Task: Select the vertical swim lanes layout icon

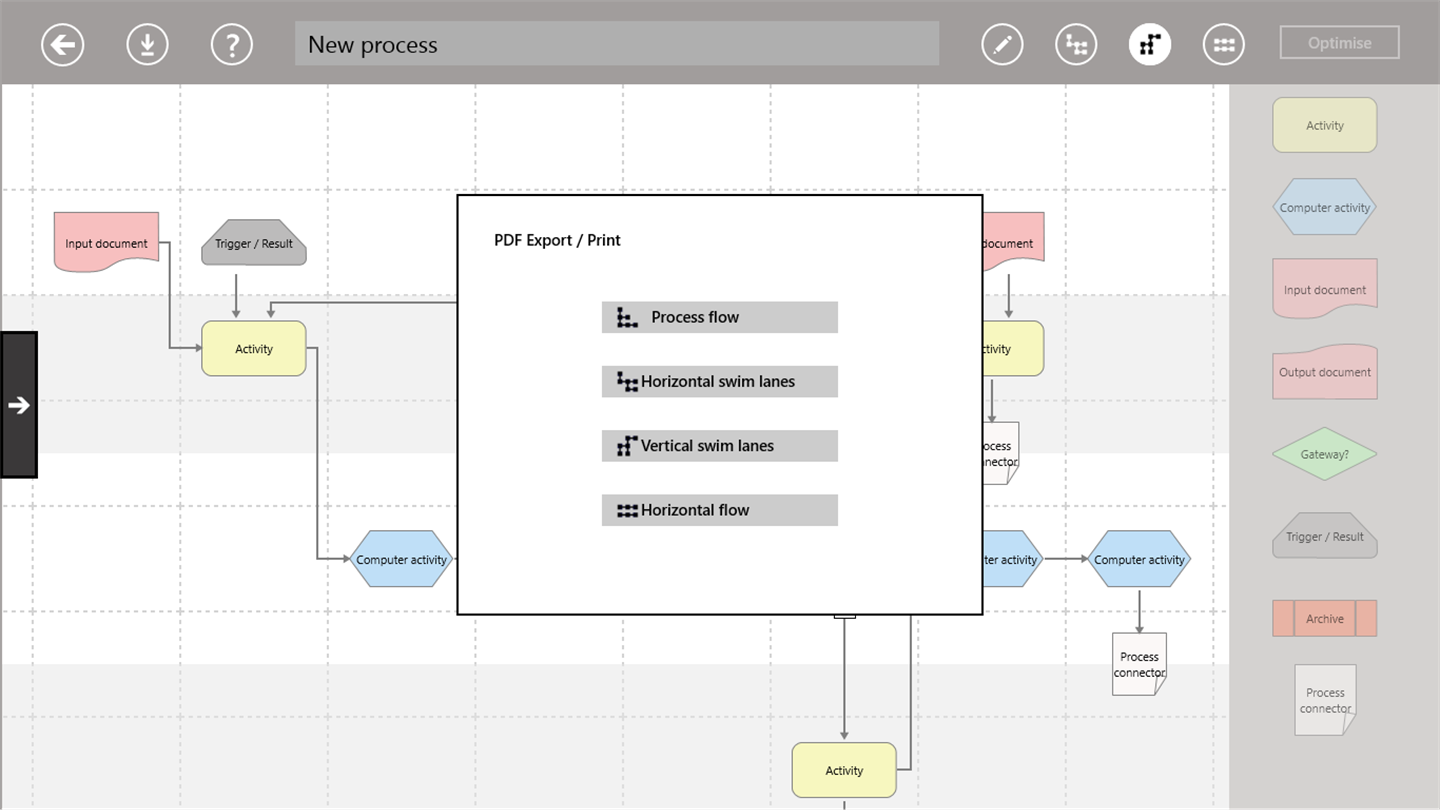Action: (1150, 45)
